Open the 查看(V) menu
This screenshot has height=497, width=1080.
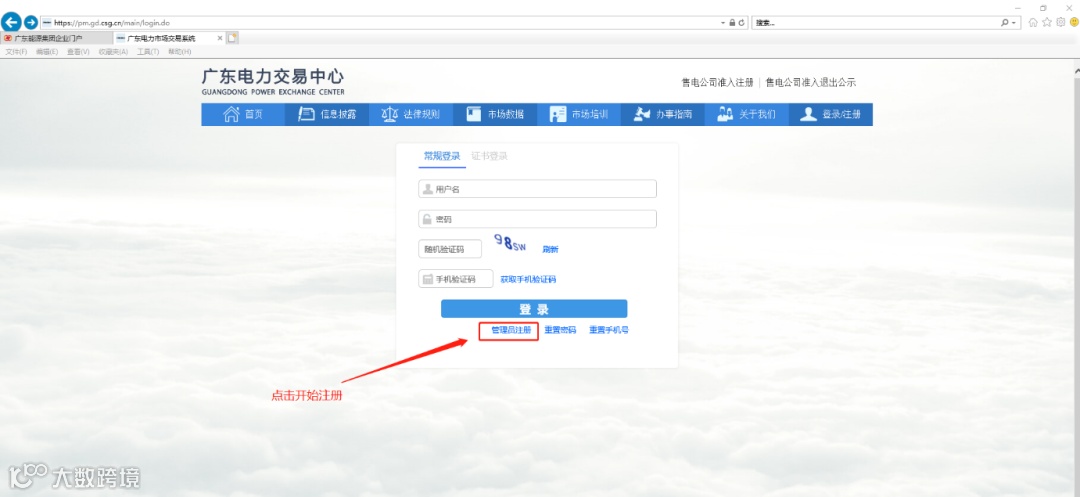(x=78, y=52)
